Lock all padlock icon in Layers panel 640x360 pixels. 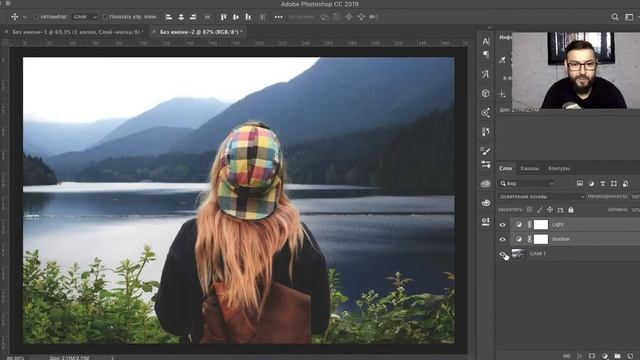point(571,210)
